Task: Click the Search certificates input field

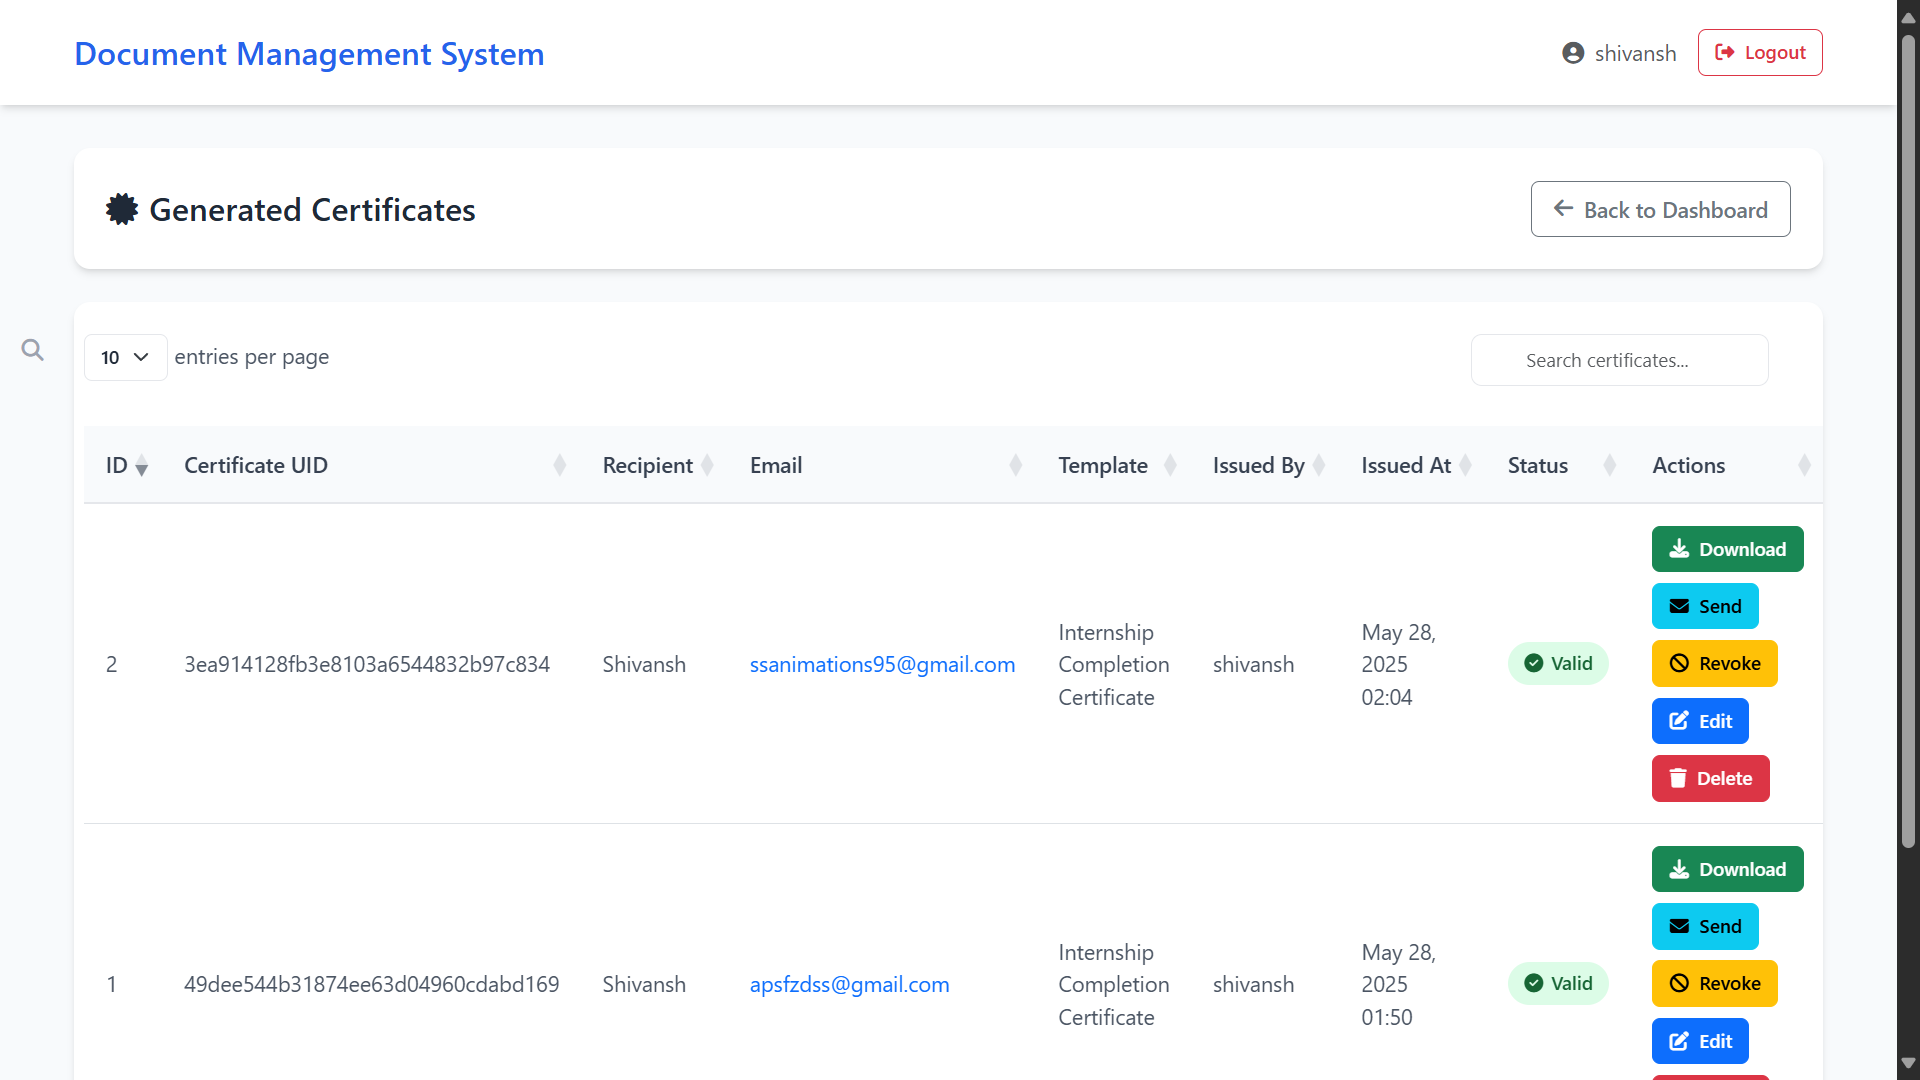Action: coord(1619,360)
